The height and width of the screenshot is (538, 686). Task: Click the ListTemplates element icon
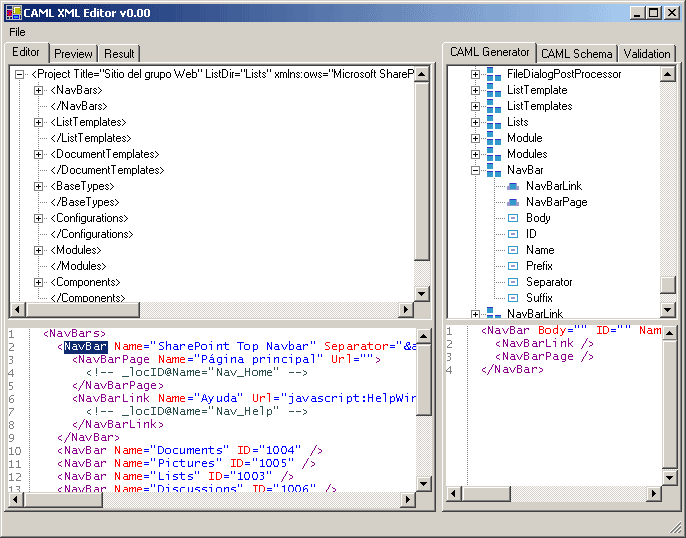pos(494,106)
